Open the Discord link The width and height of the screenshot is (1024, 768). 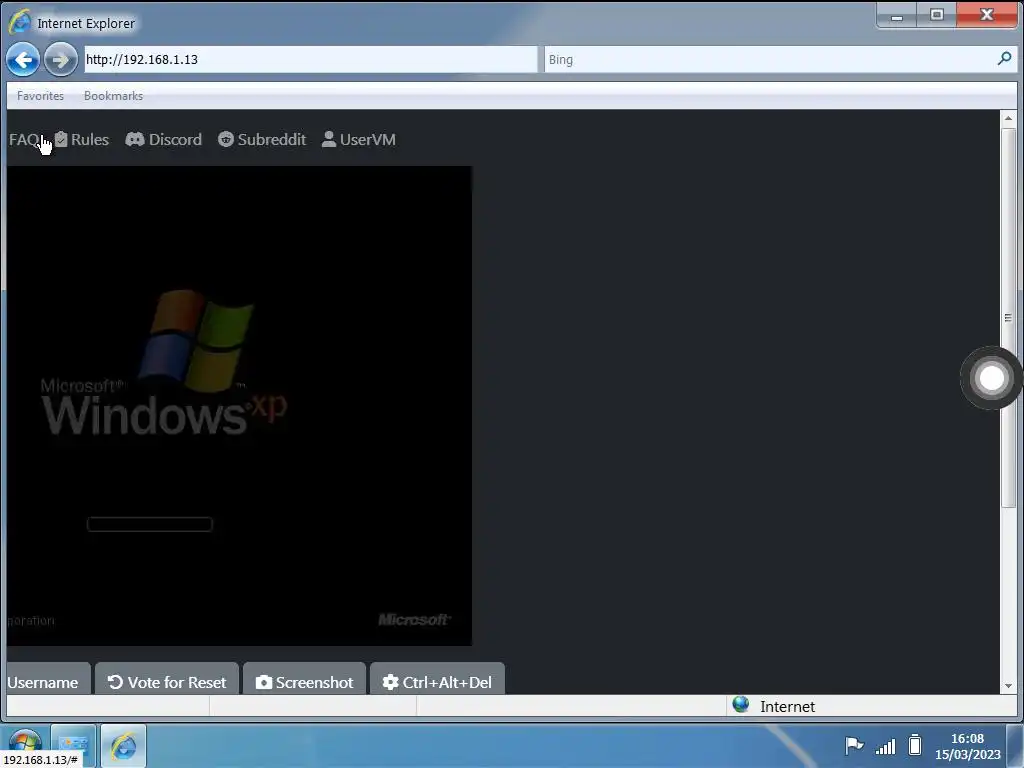pos(163,140)
